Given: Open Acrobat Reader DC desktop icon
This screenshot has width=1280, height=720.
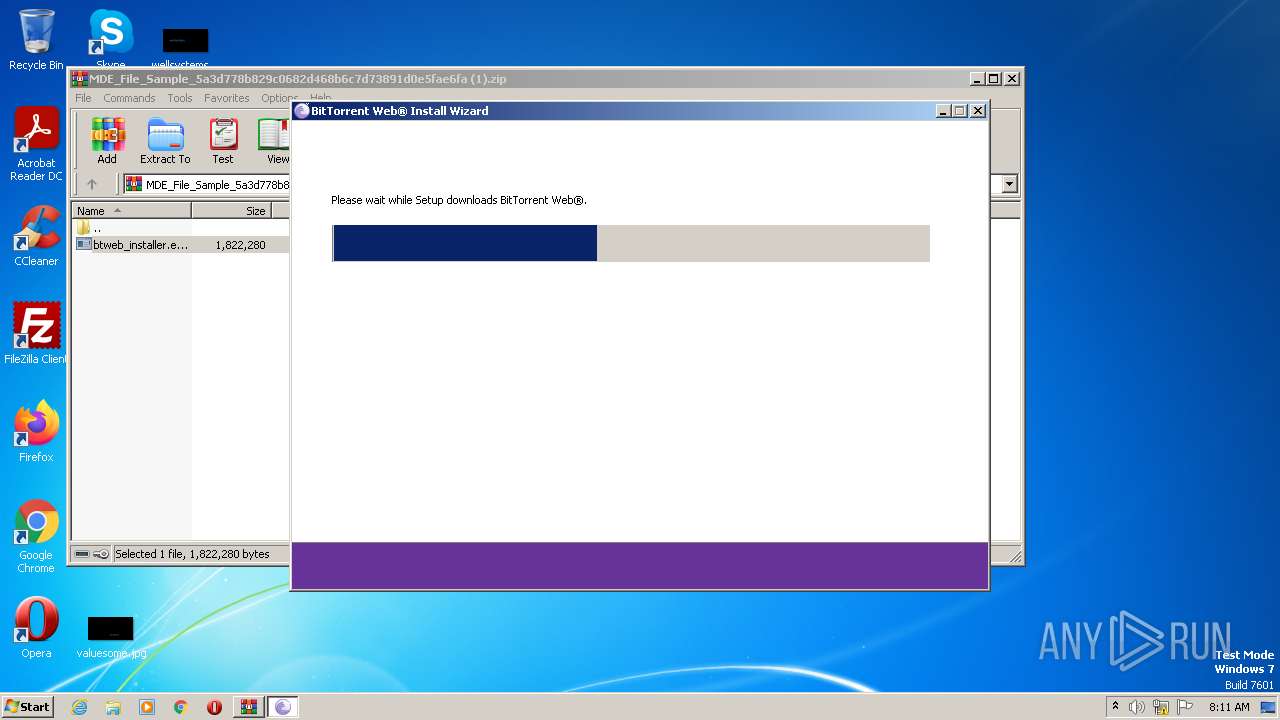Looking at the screenshot, I should click(x=36, y=145).
